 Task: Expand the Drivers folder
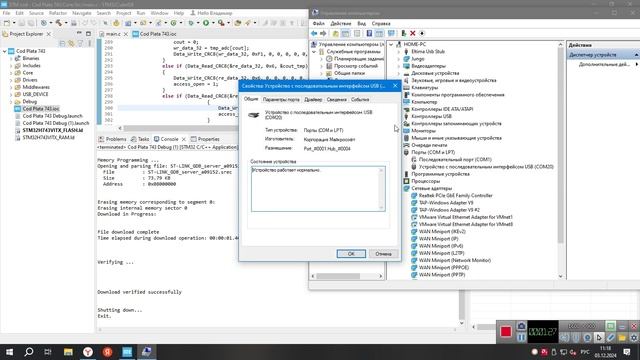tap(11, 80)
